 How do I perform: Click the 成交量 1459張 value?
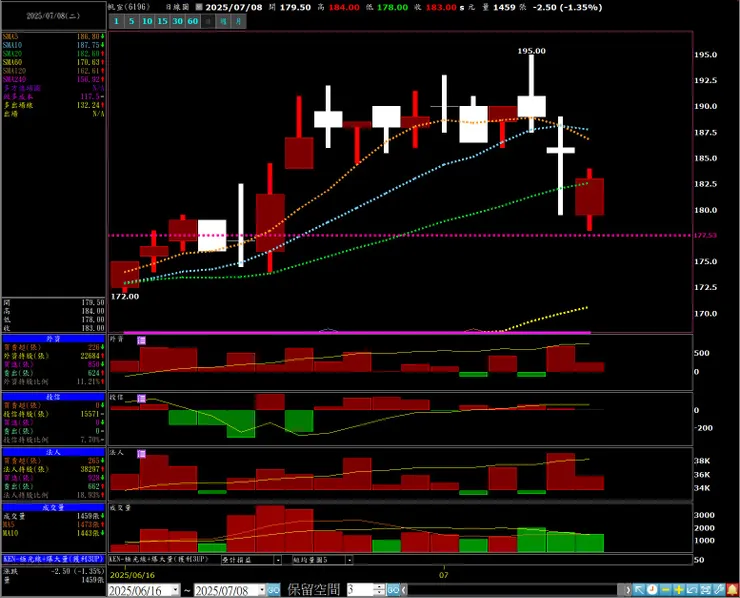tap(88, 516)
